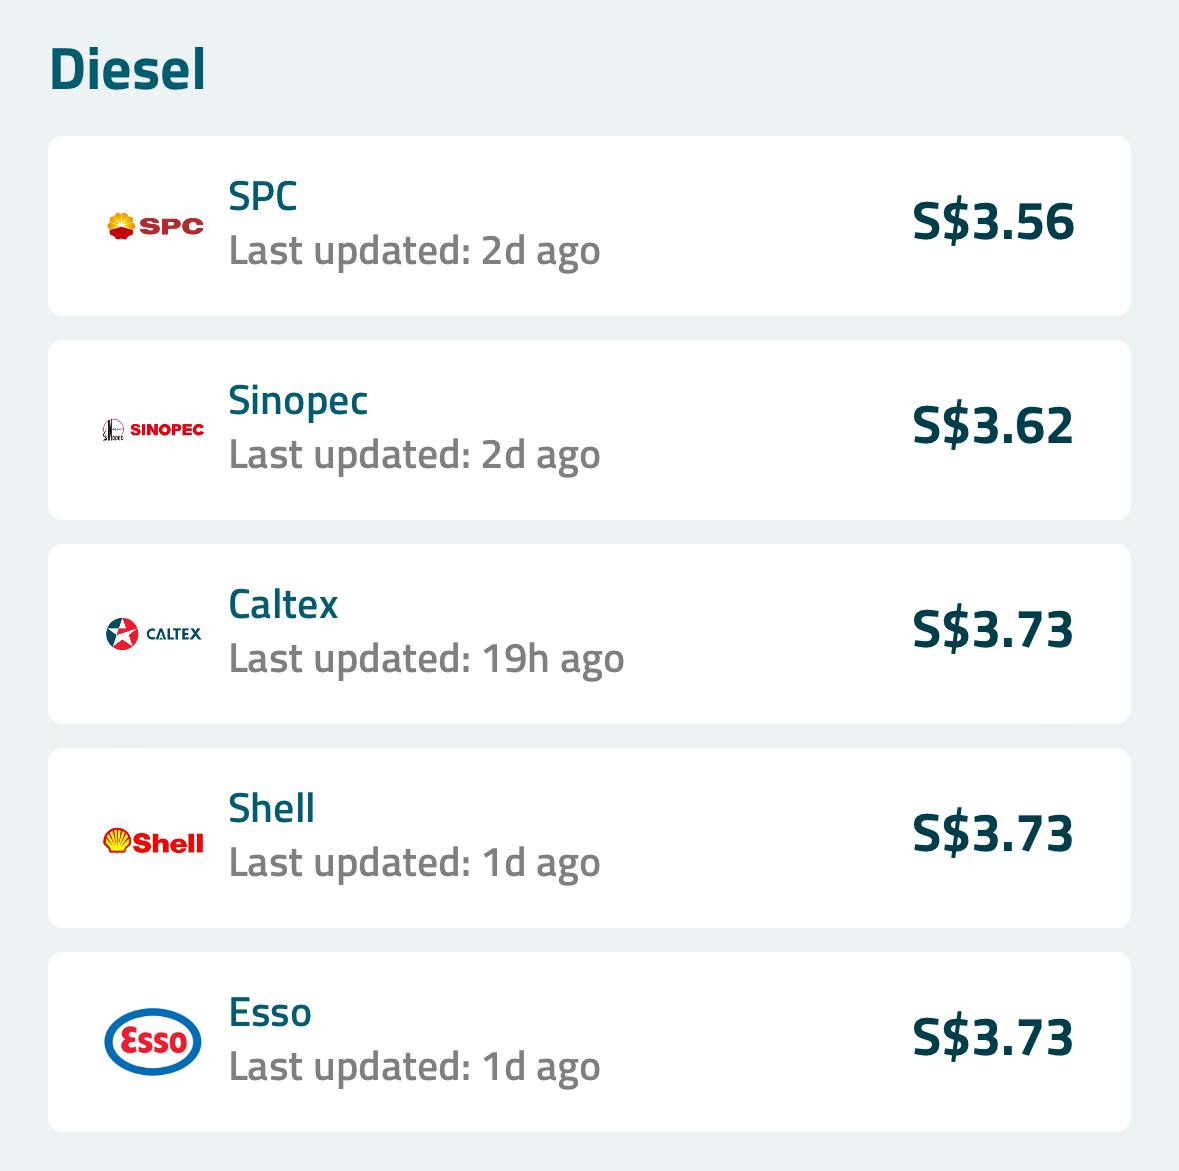
Task: Click the Shell brand logo icon
Action: pos(153,841)
